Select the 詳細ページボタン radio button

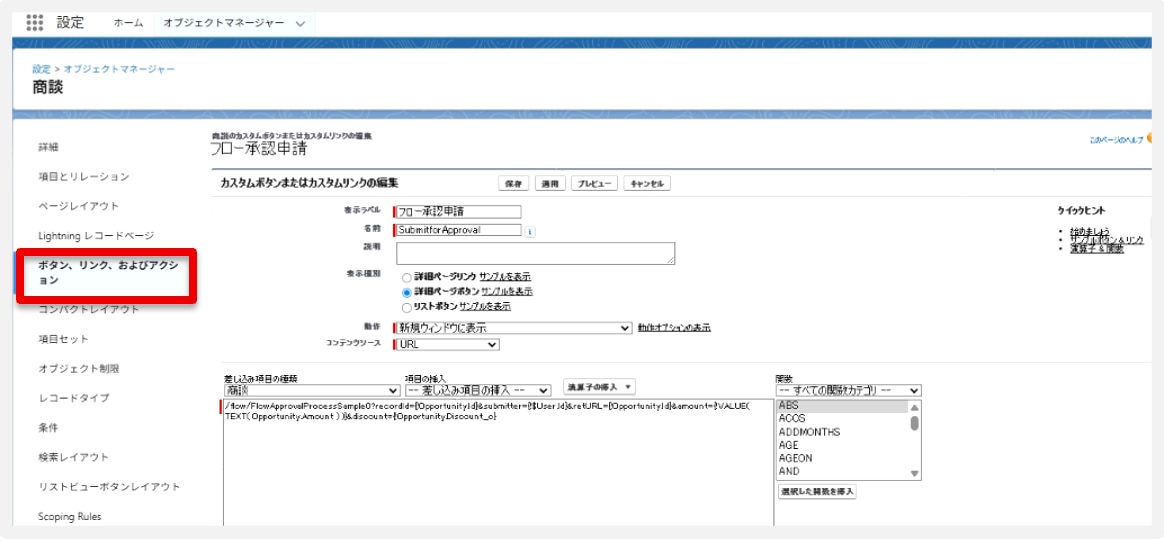click(x=406, y=291)
